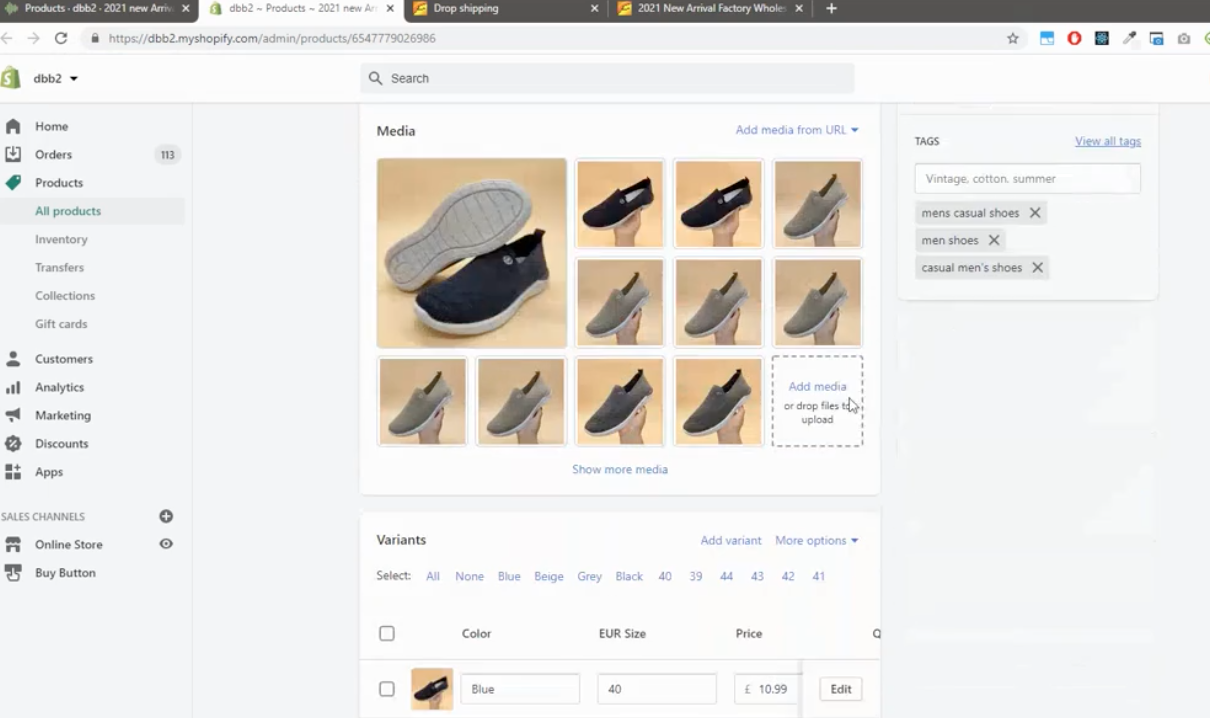
Task: Click the Home icon in sidebar
Action: (x=13, y=126)
